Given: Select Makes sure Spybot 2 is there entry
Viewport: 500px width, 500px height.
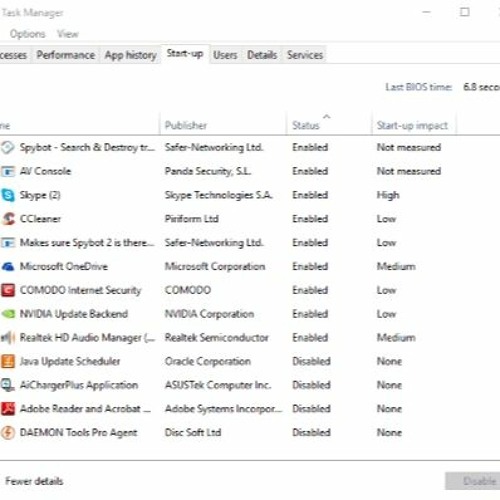Looking at the screenshot, I should (87, 243).
